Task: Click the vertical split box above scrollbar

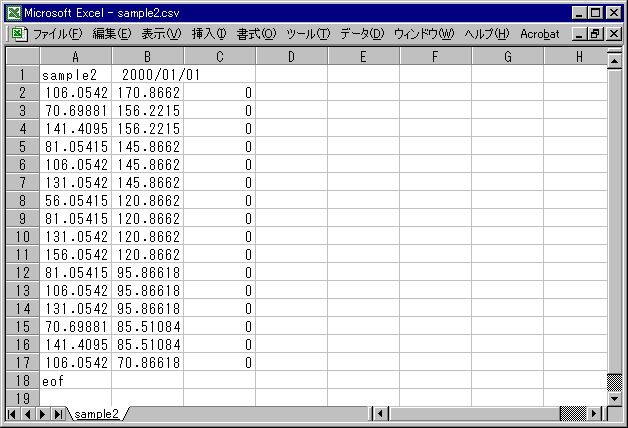Action: click(x=614, y=51)
